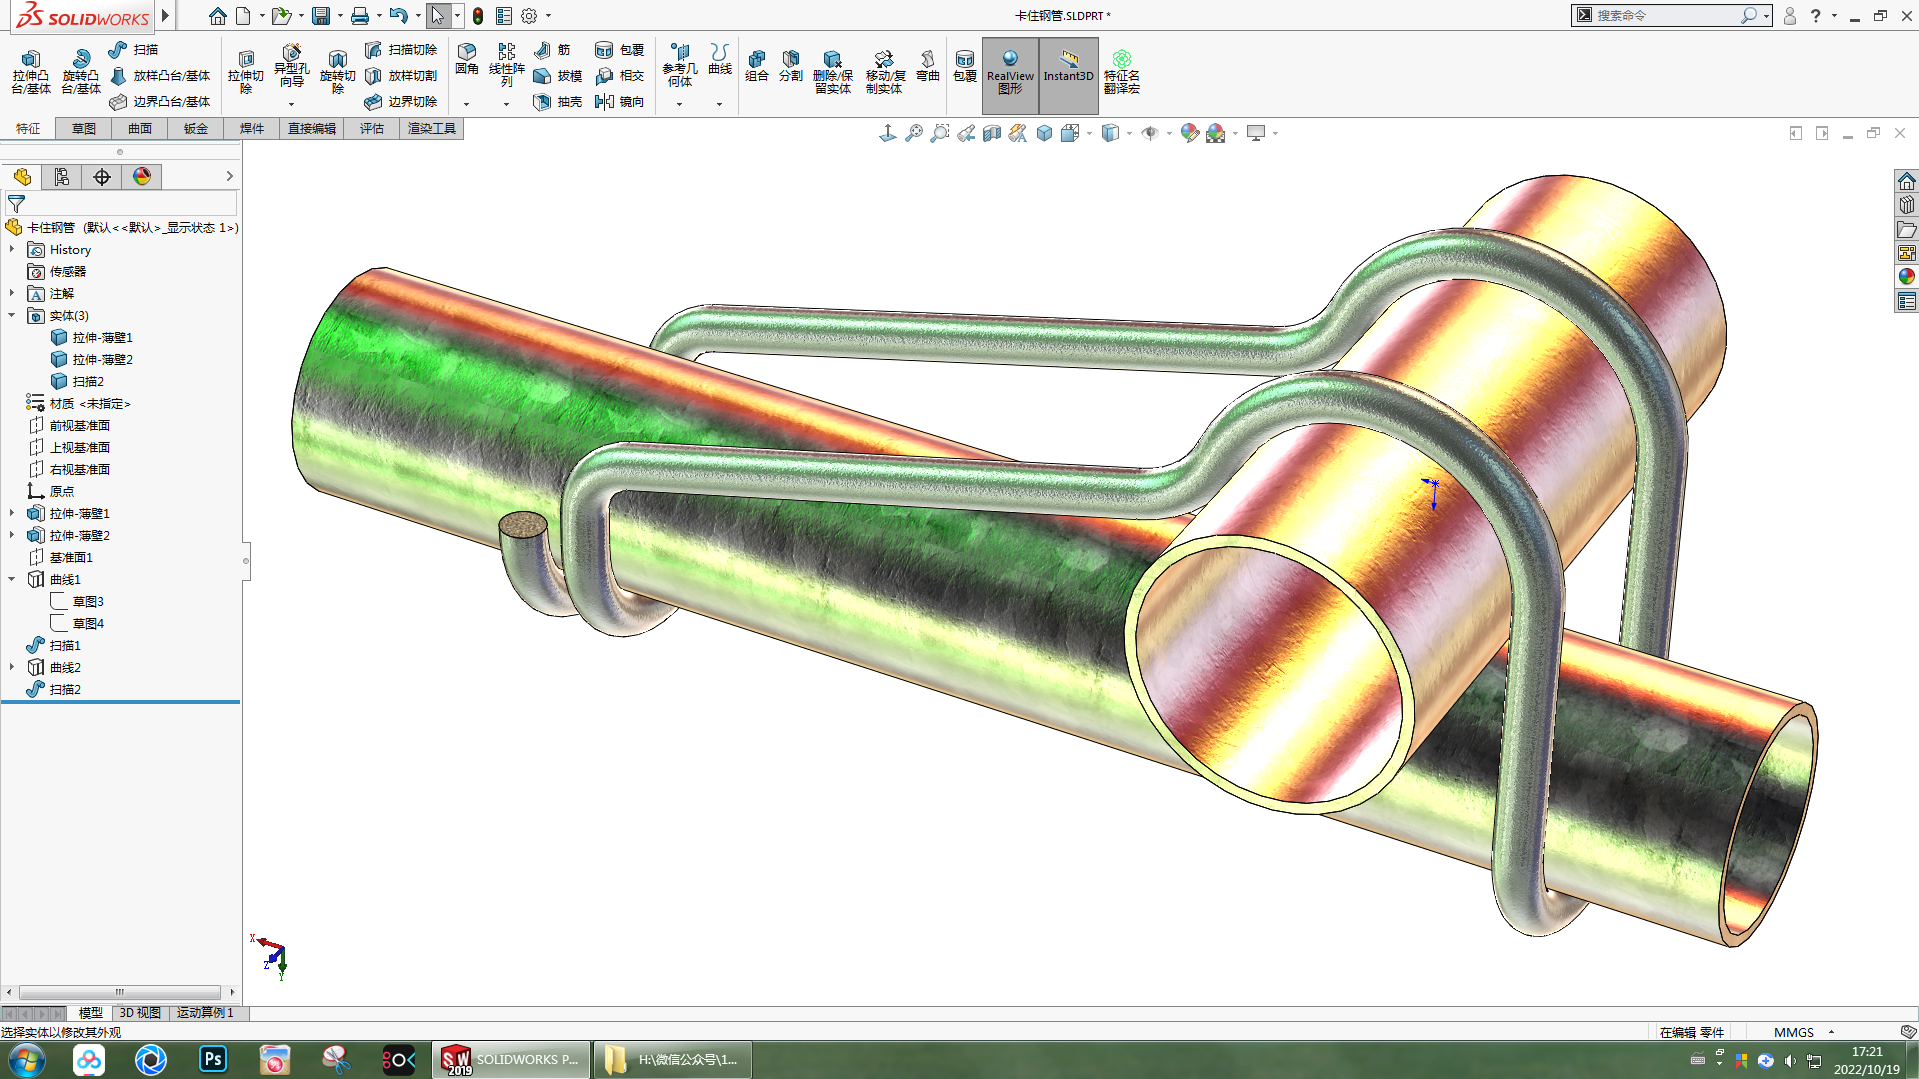Select the 拉伸凸台/基体 extrude boss tool
The width and height of the screenshot is (1919, 1079).
(31, 71)
